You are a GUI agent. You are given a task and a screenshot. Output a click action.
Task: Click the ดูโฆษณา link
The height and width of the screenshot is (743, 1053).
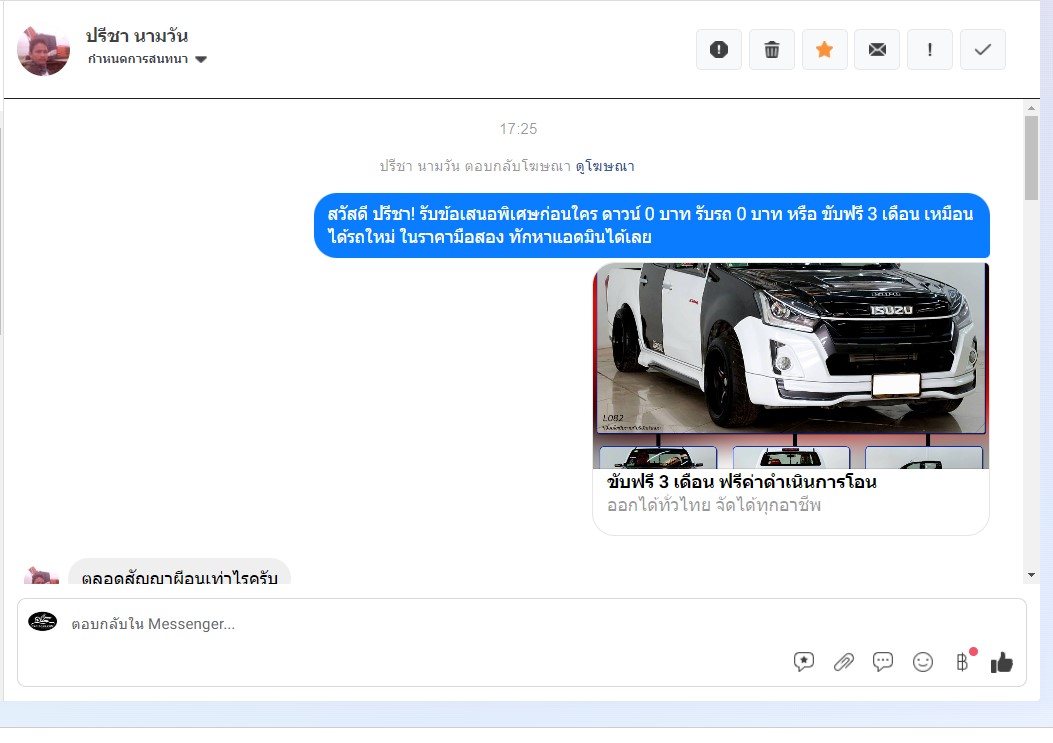[x=604, y=166]
